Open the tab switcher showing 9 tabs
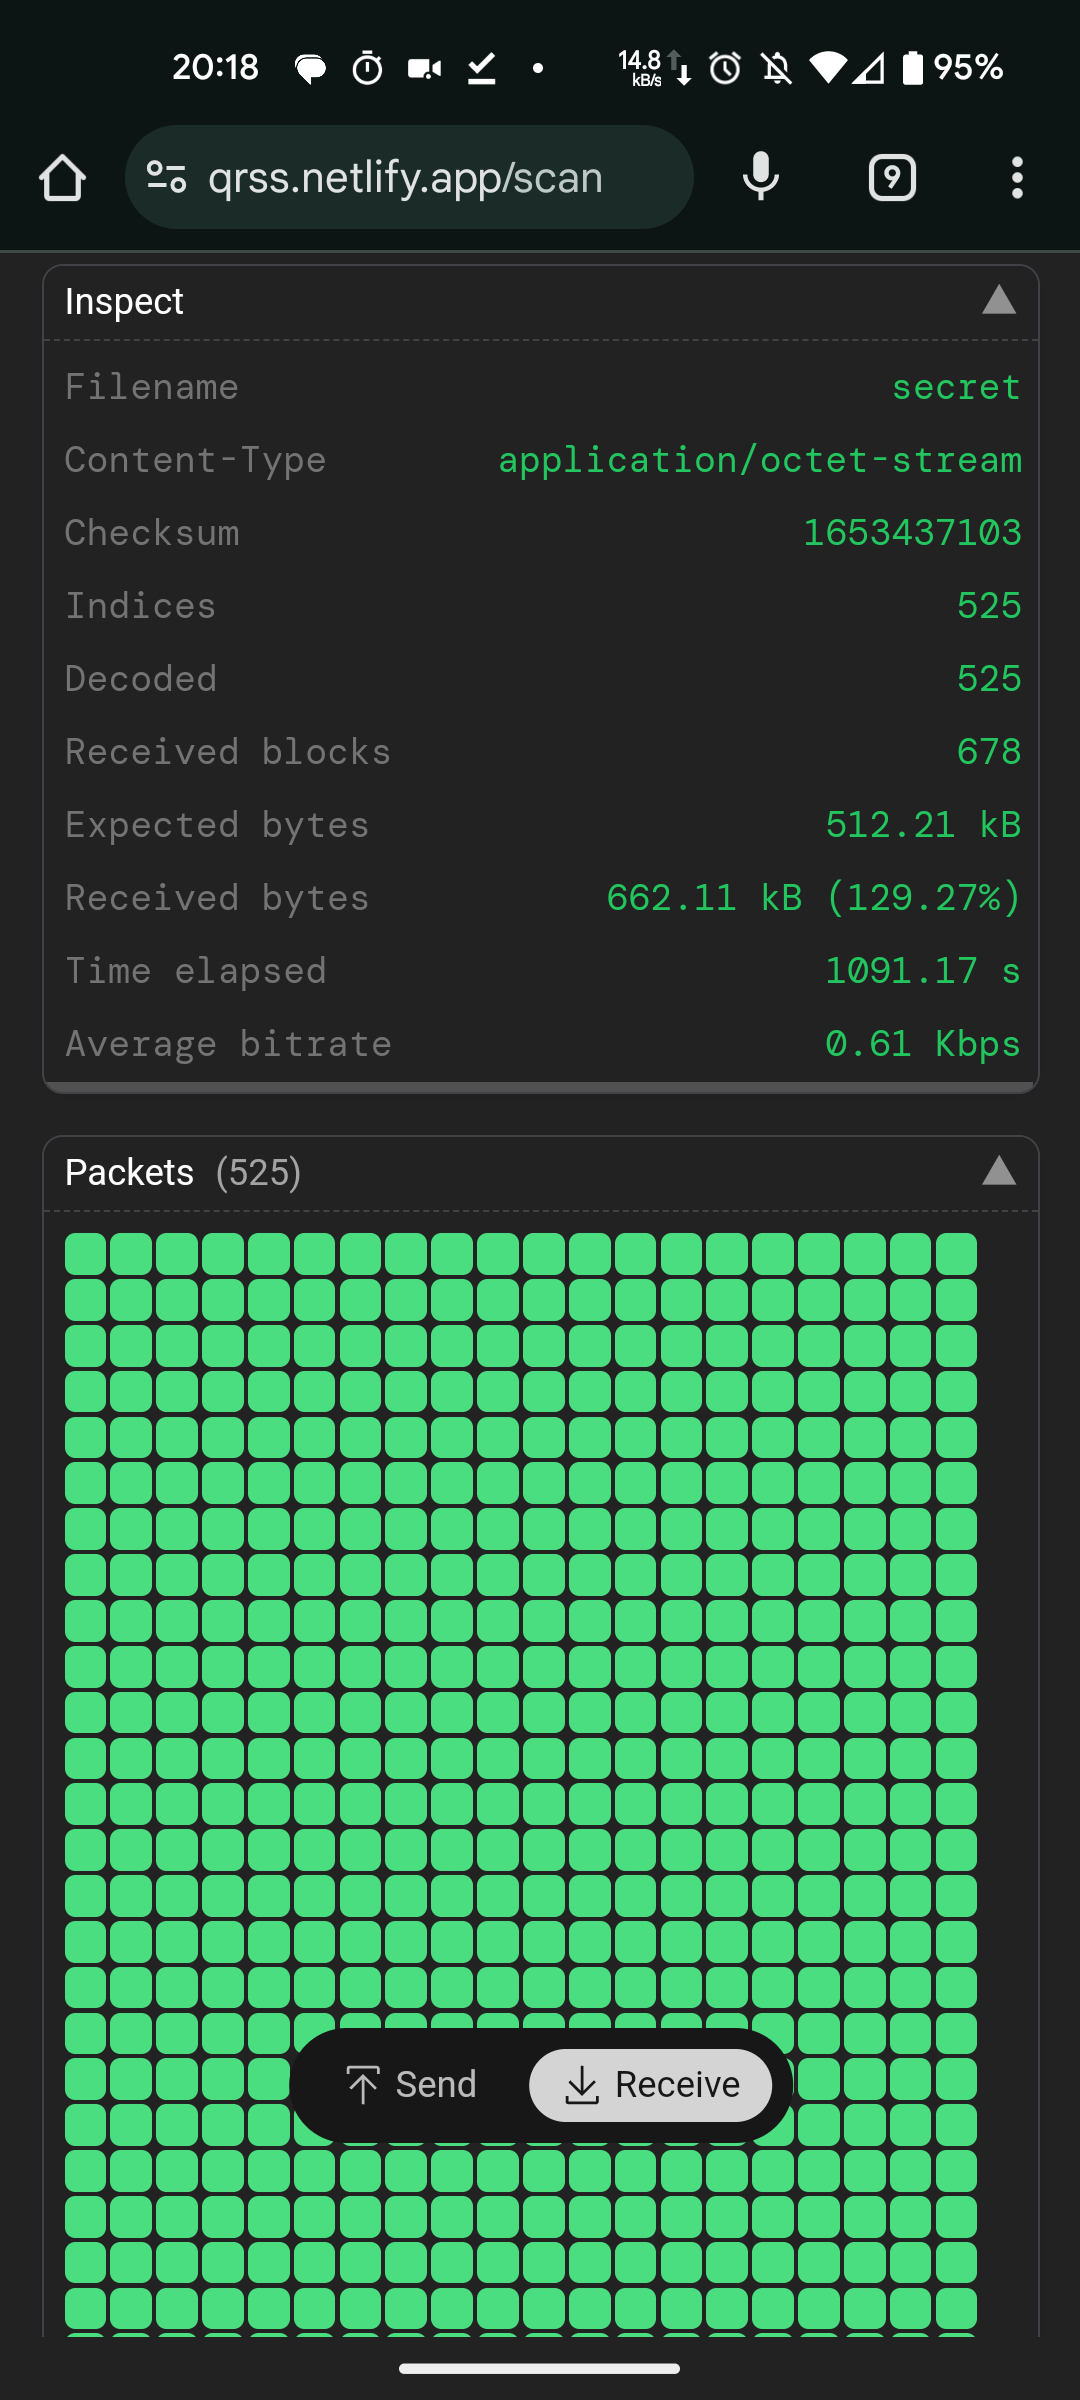1080x2400 pixels. [892, 178]
